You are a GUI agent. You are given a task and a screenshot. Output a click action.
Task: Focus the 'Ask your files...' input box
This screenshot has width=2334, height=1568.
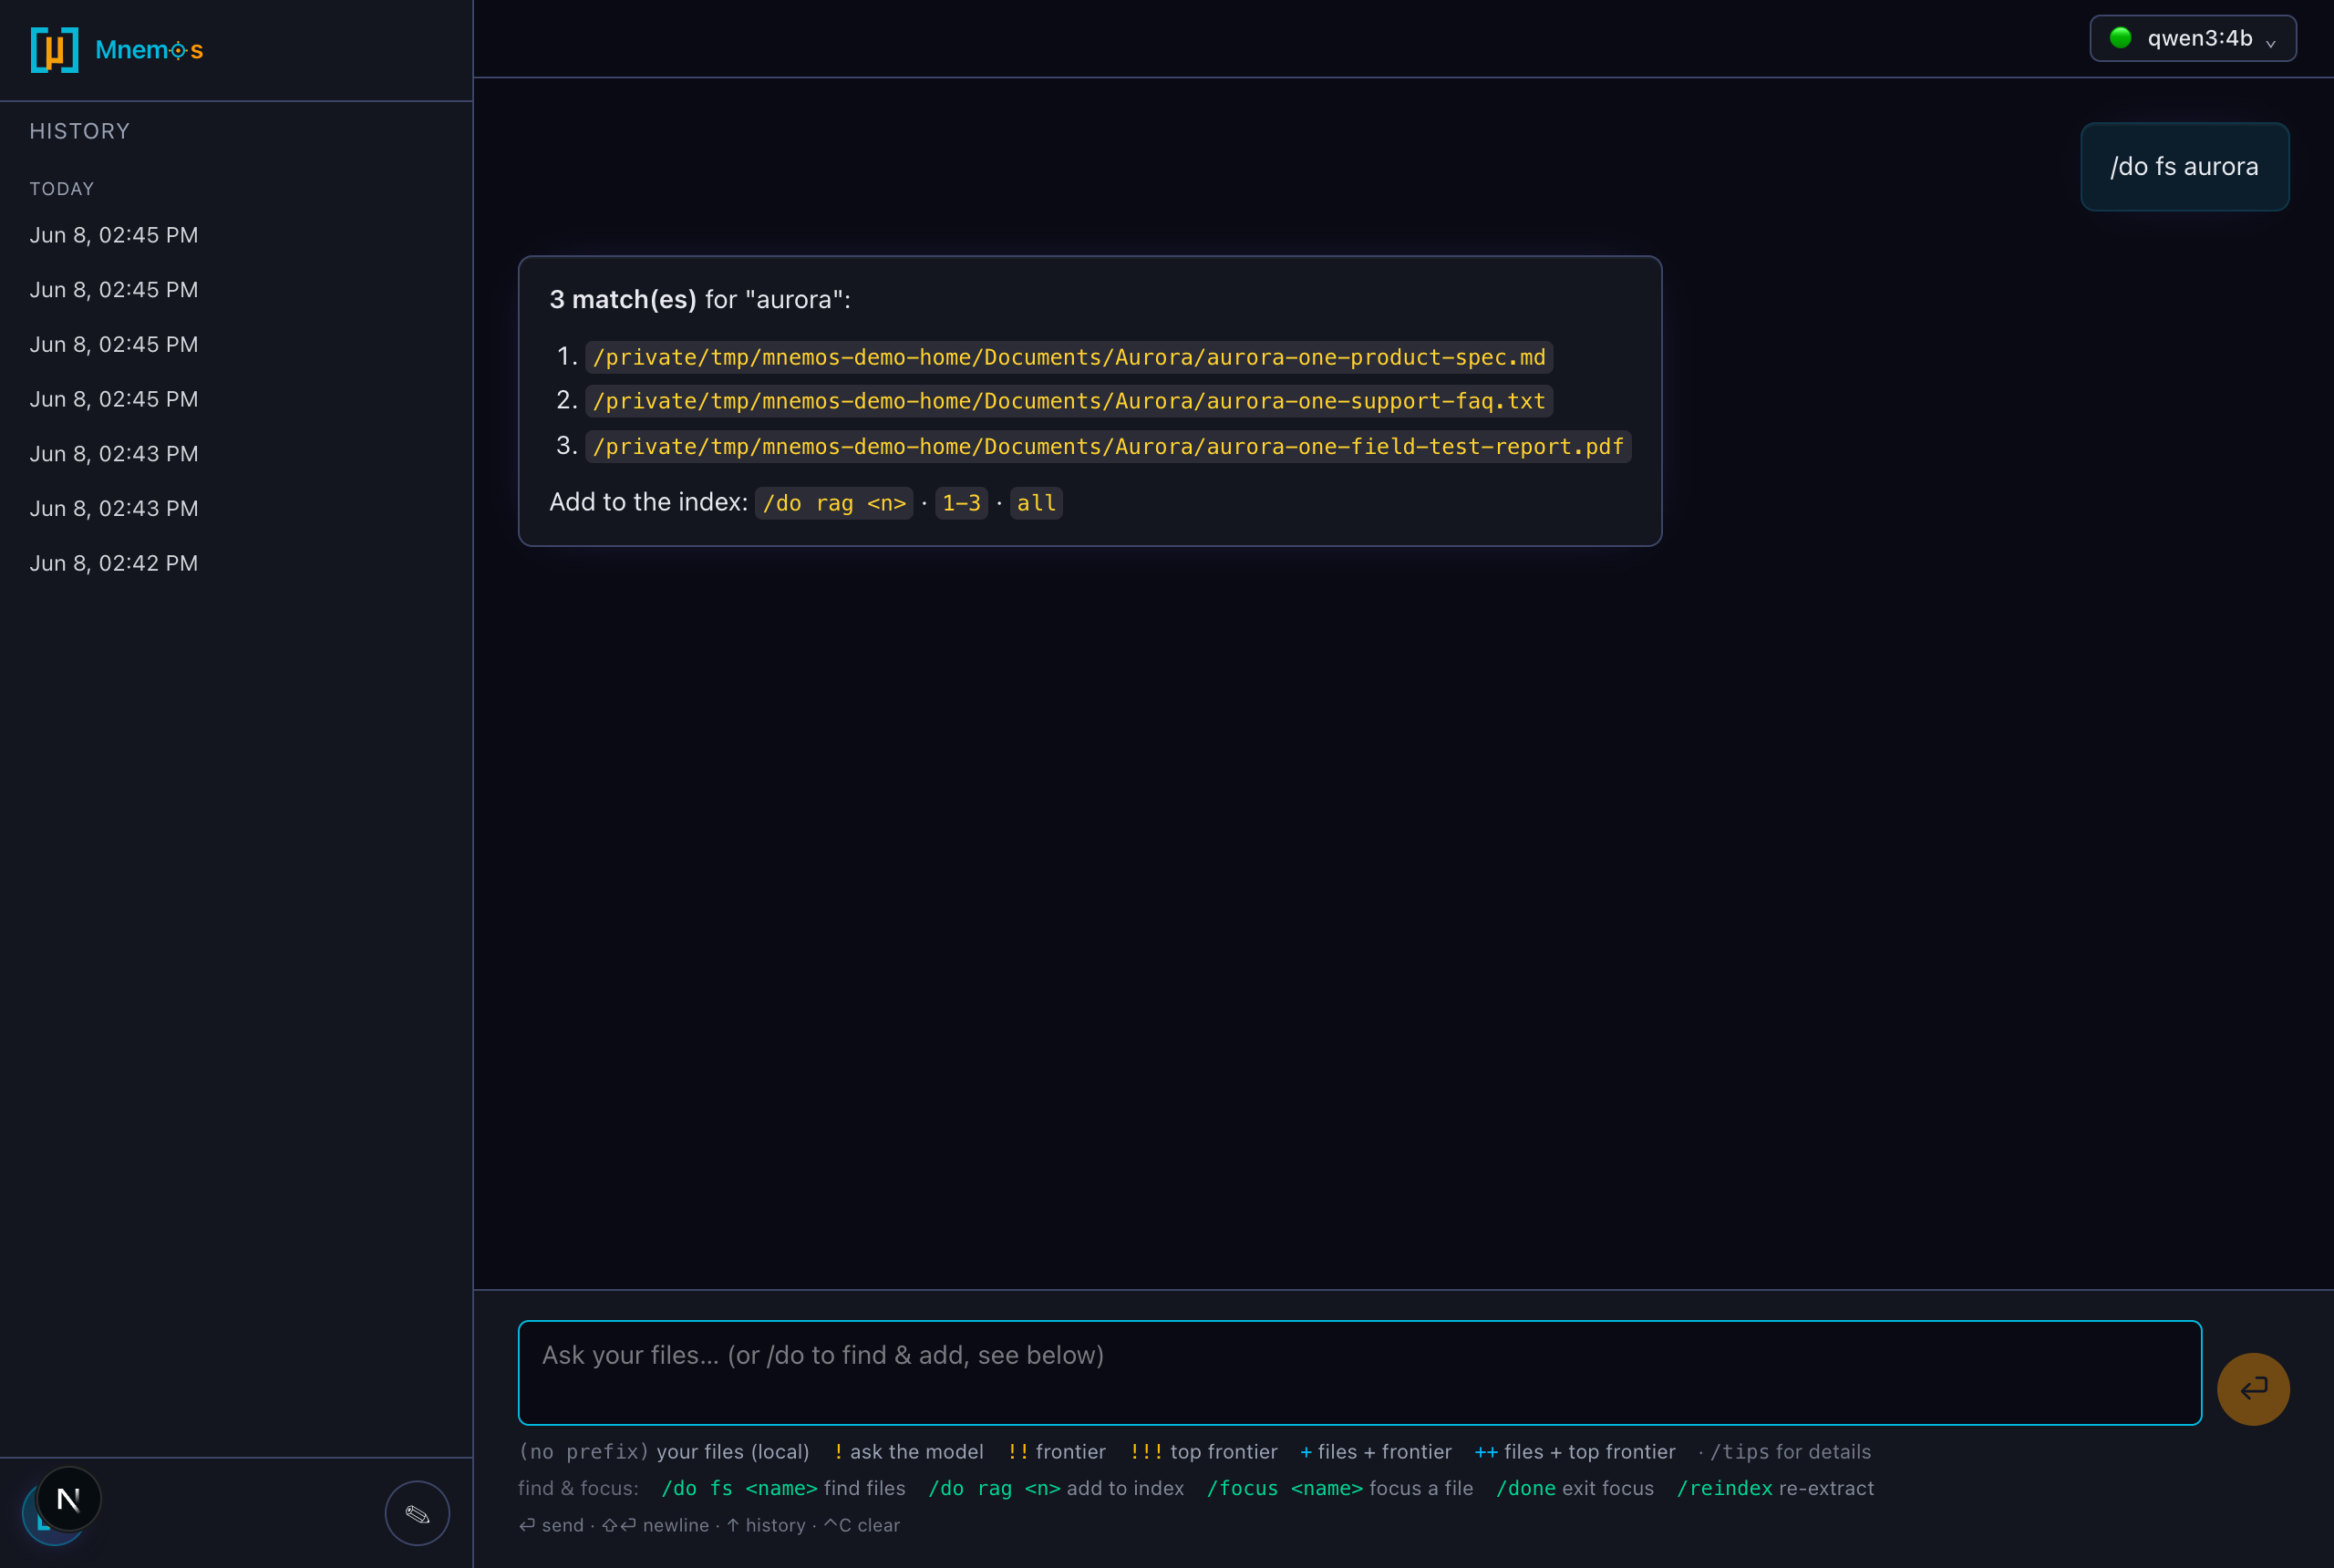click(x=1359, y=1372)
